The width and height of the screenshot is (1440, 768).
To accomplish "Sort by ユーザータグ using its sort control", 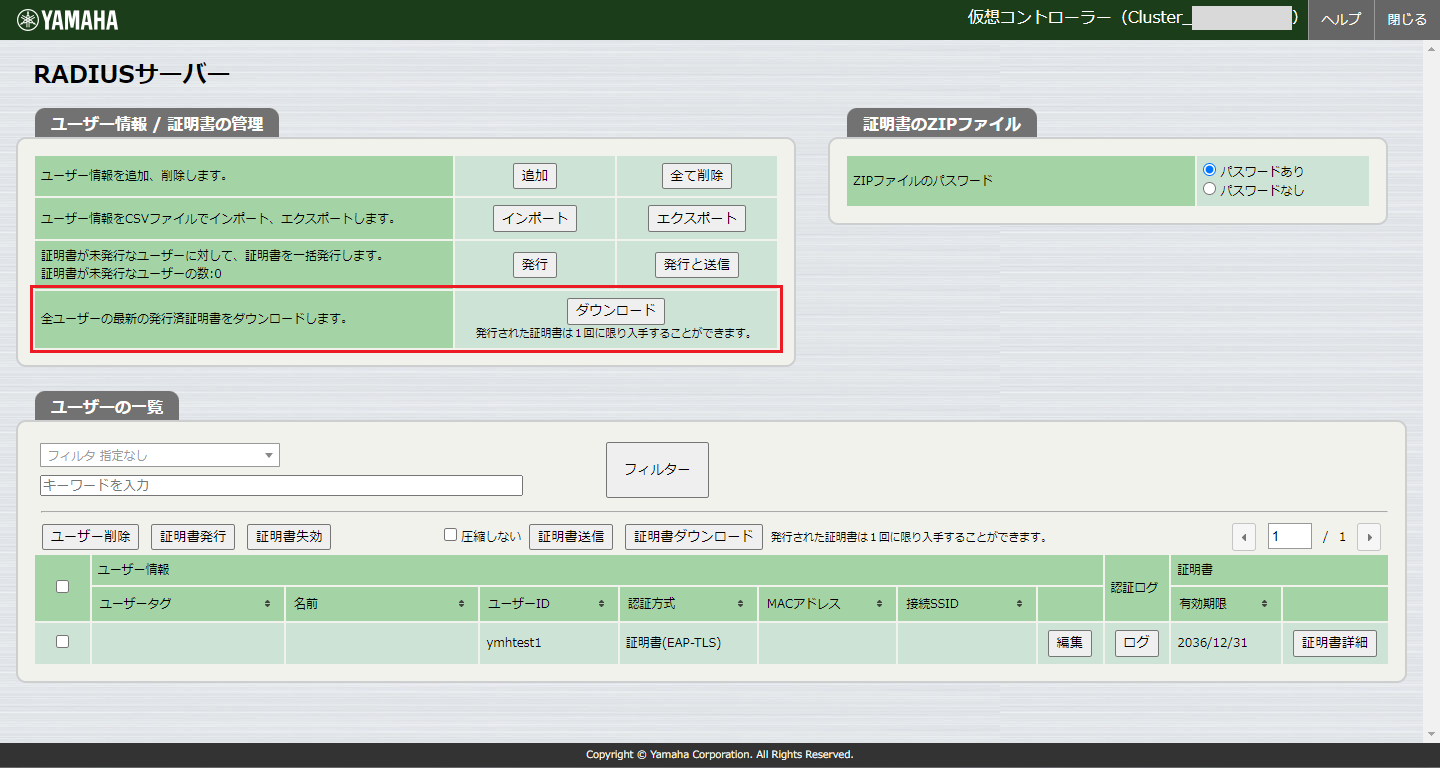I will (268, 603).
